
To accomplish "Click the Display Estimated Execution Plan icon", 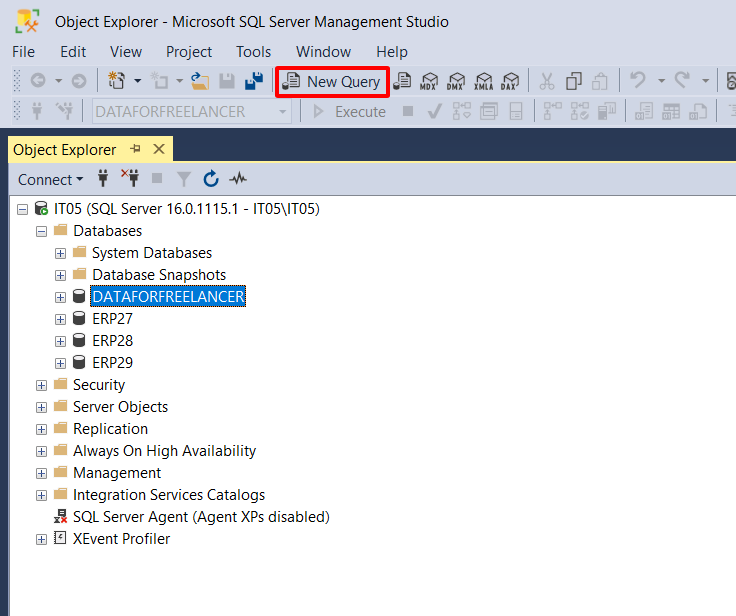I will click(461, 112).
